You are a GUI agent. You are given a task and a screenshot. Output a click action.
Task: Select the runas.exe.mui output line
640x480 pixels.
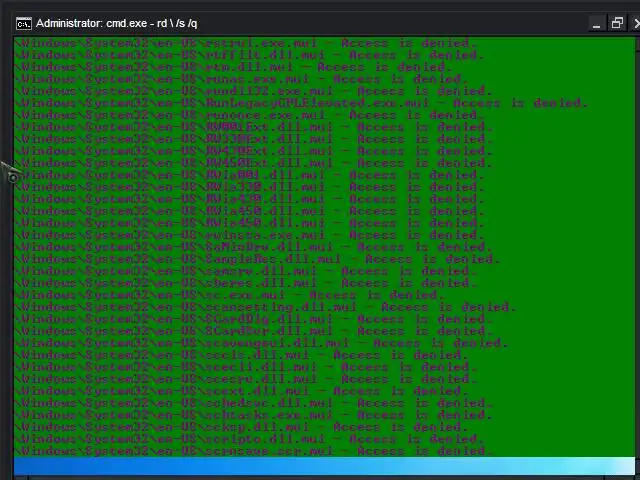[x=241, y=79]
